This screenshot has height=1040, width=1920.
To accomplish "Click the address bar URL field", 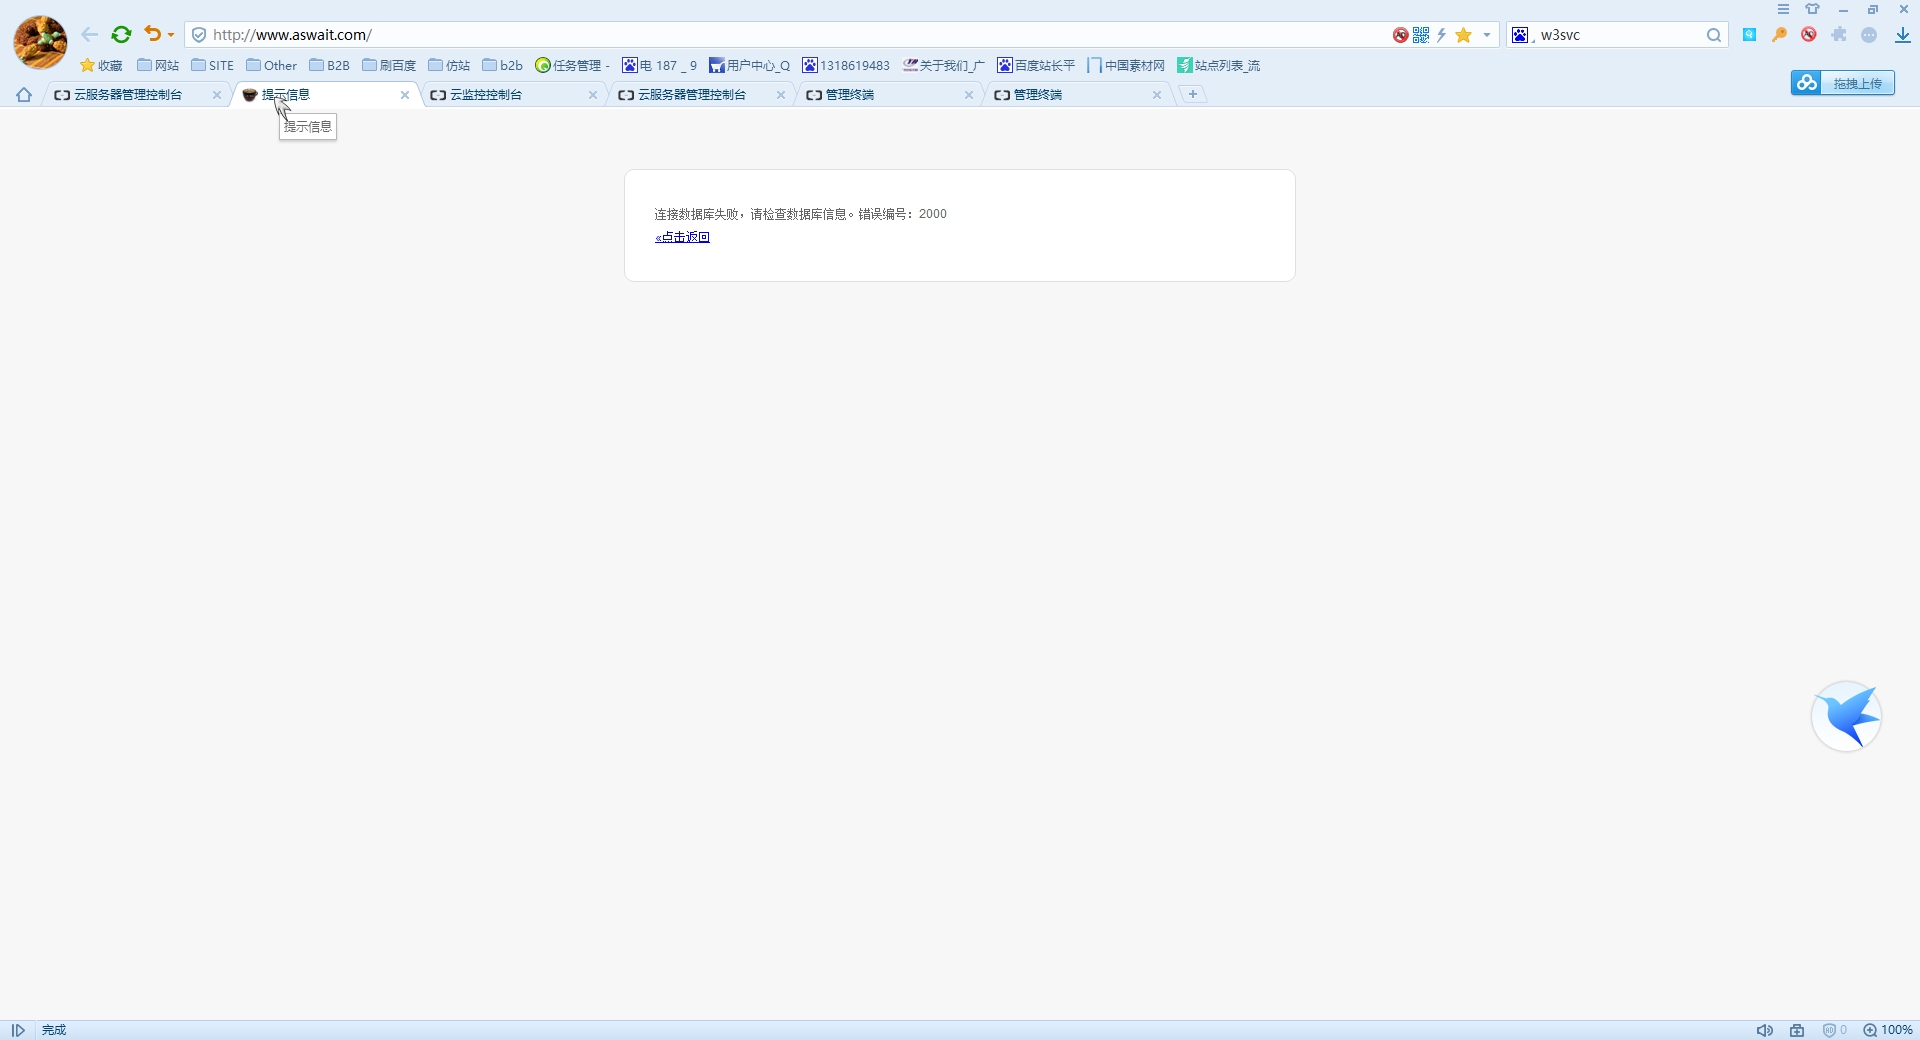I will [780, 35].
